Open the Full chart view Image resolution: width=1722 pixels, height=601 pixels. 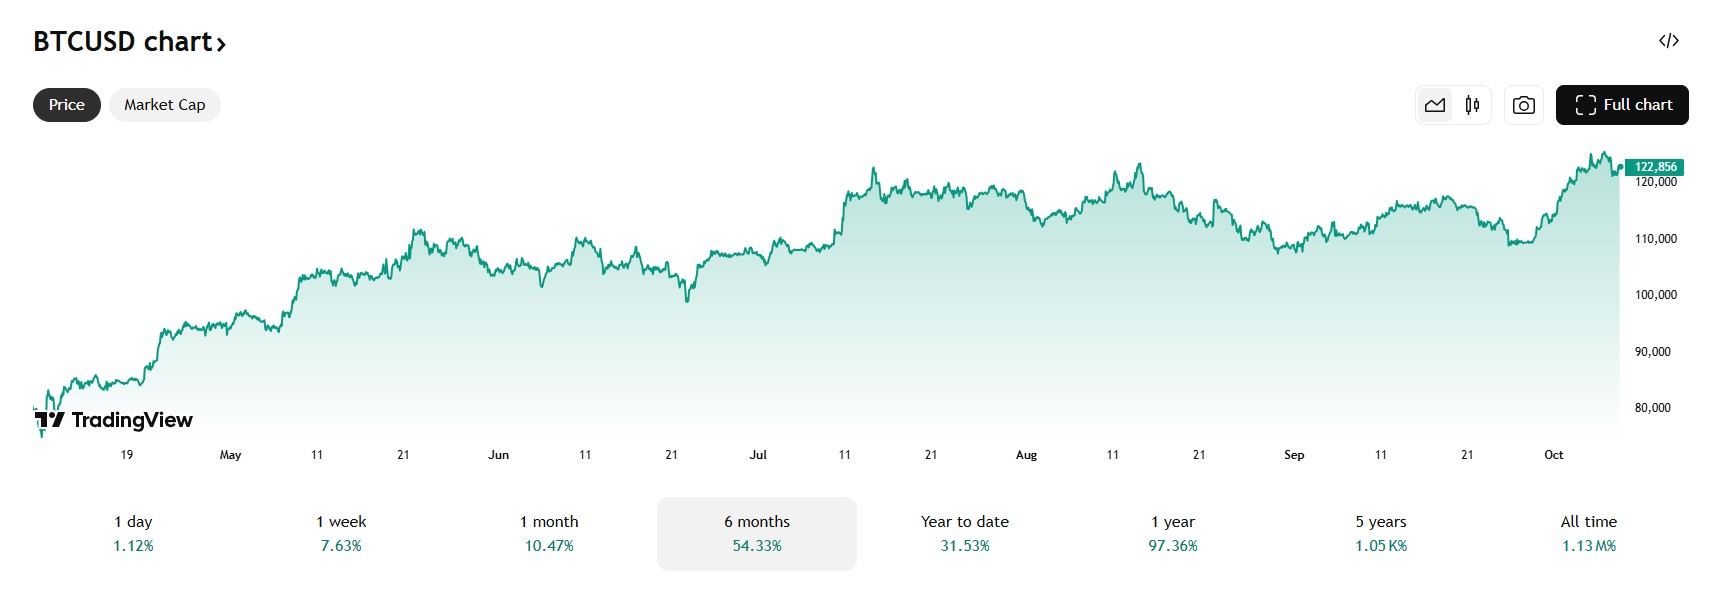tap(1622, 105)
